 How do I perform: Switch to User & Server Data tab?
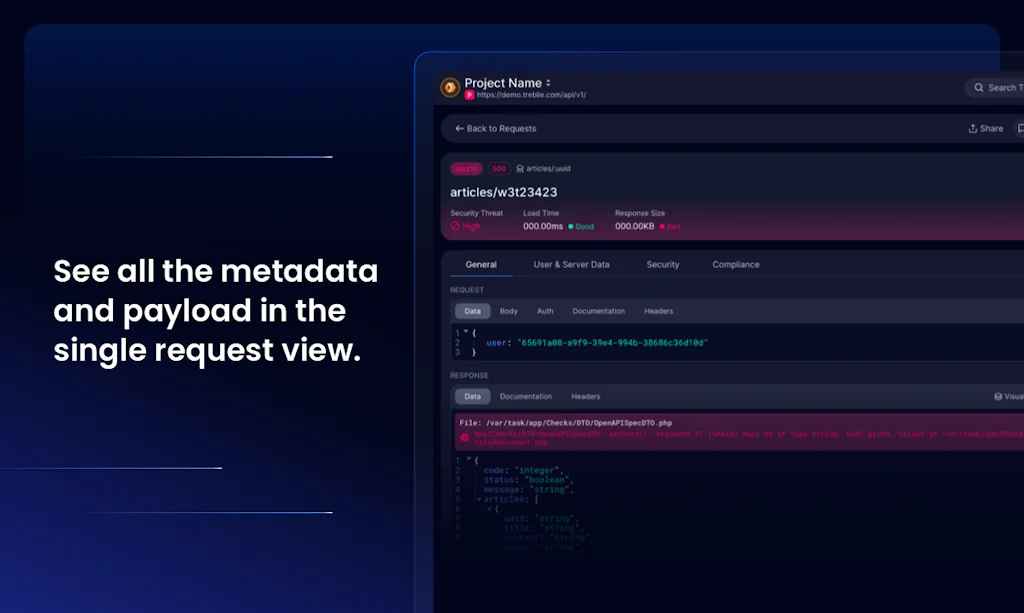pos(571,264)
